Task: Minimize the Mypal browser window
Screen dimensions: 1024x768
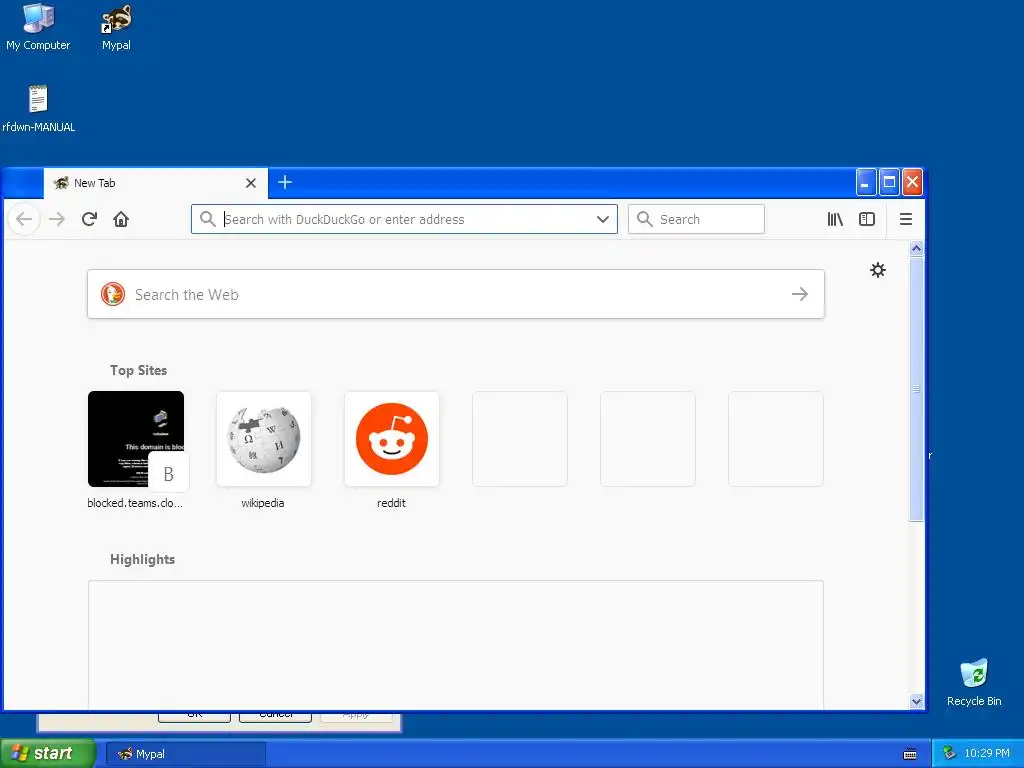Action: (865, 182)
